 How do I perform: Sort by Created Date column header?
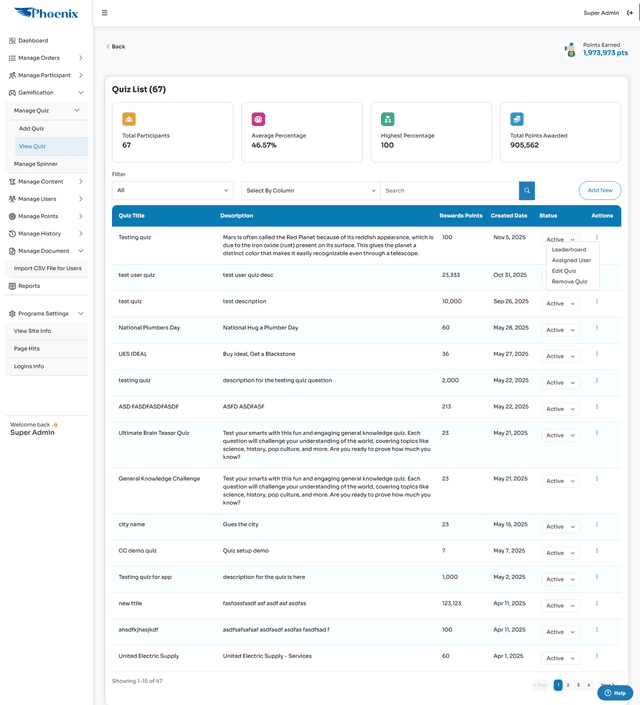(x=509, y=216)
